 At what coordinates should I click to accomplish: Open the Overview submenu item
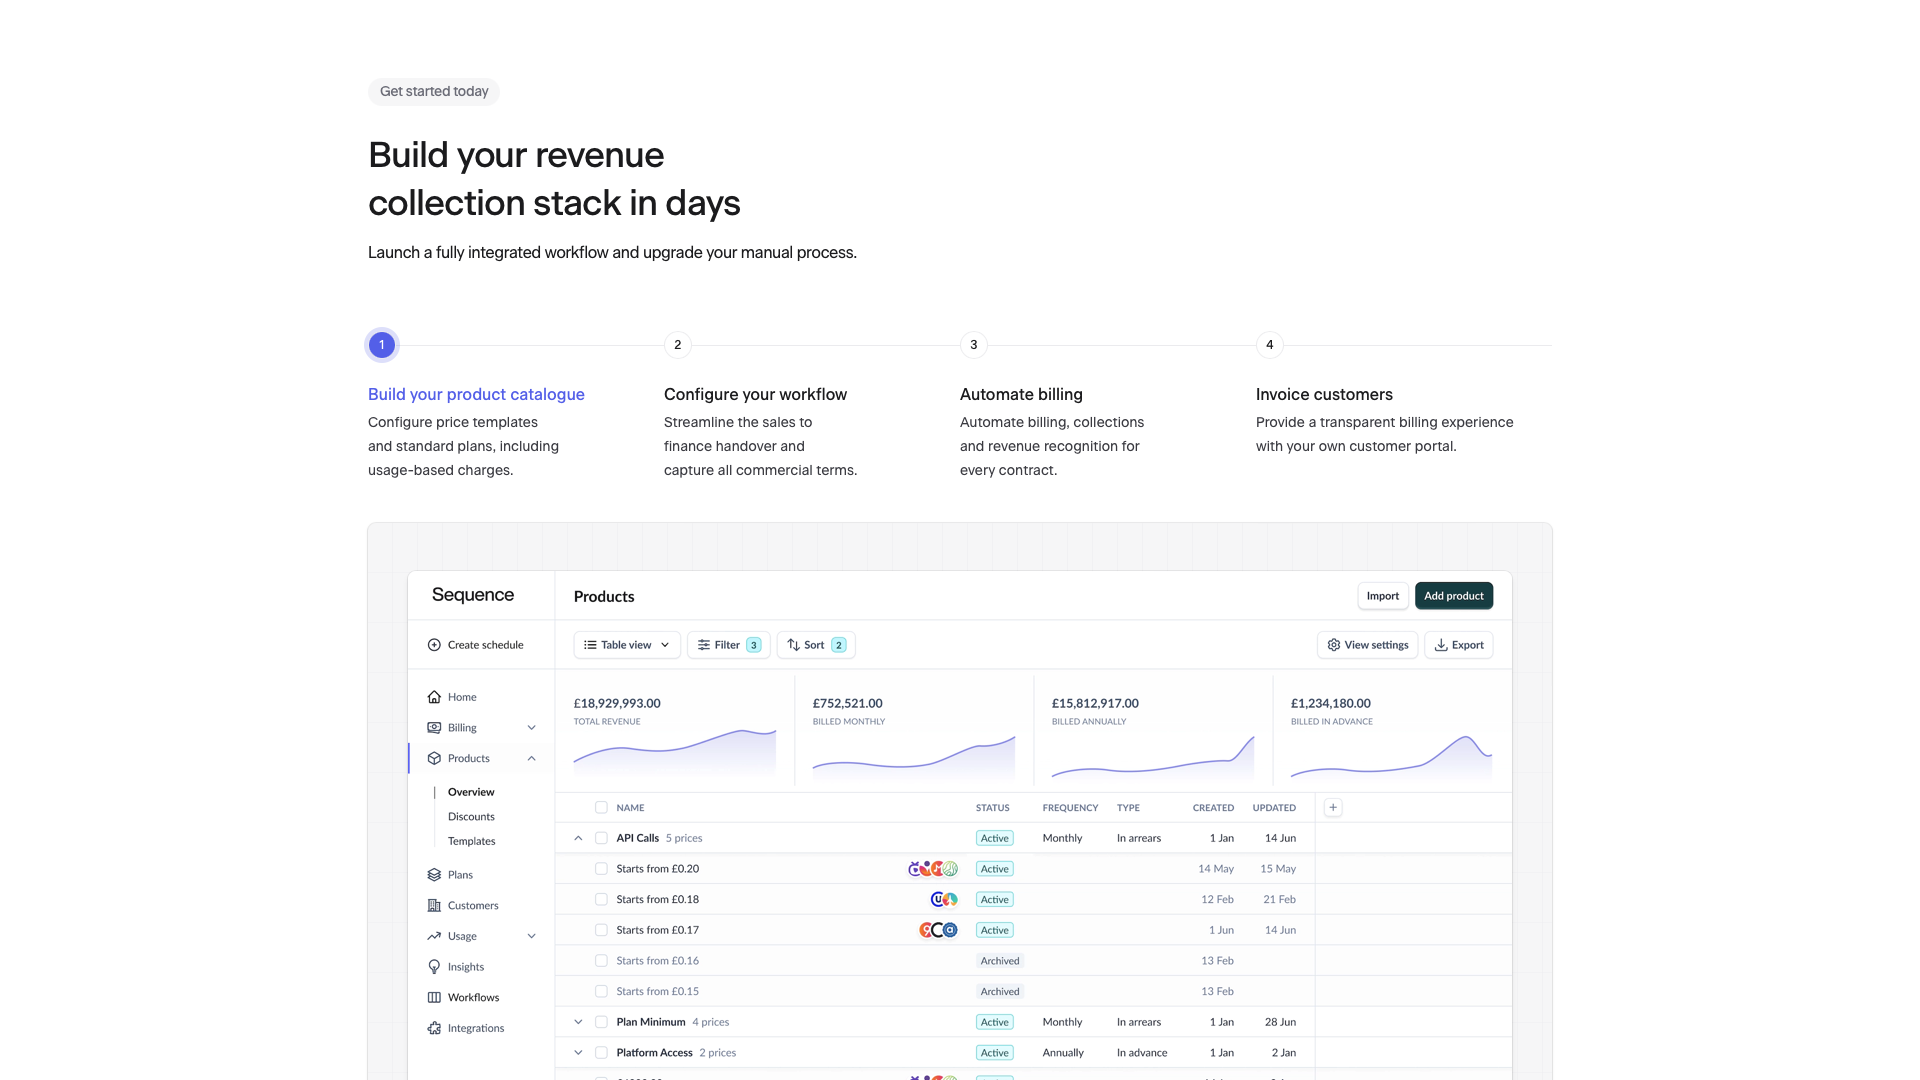(x=471, y=792)
